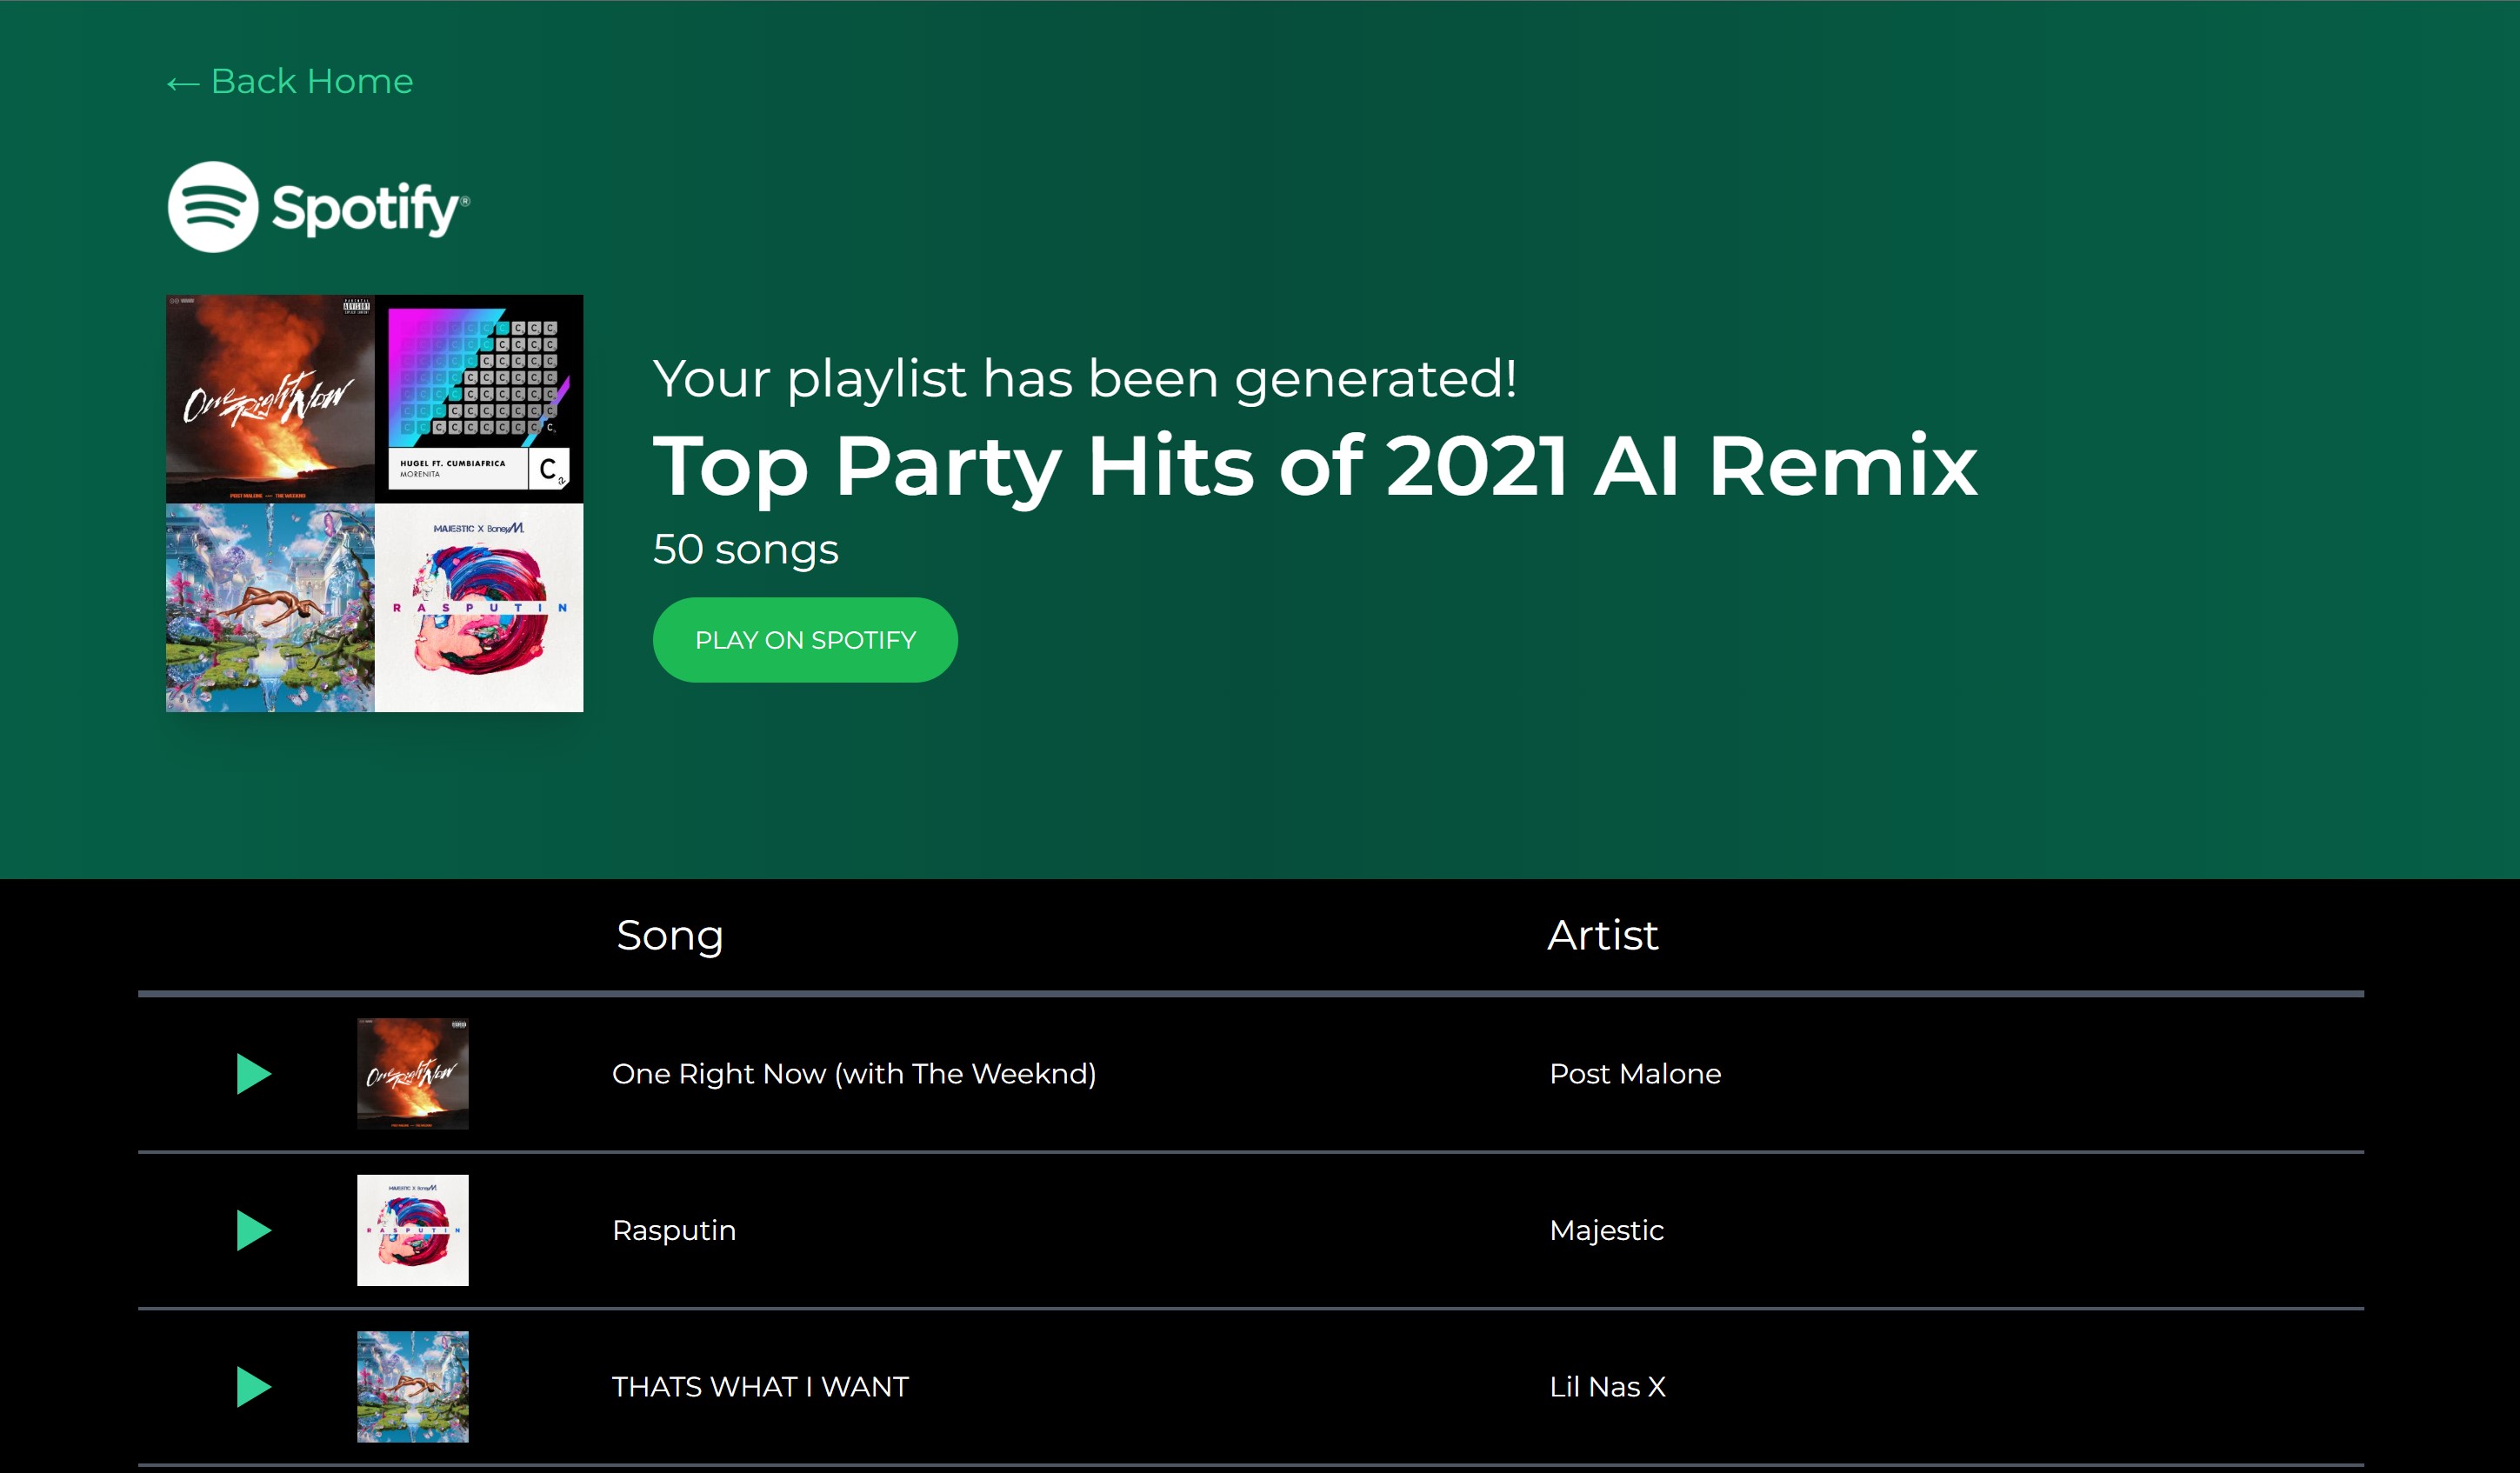Click the Spotify logo

(x=318, y=207)
